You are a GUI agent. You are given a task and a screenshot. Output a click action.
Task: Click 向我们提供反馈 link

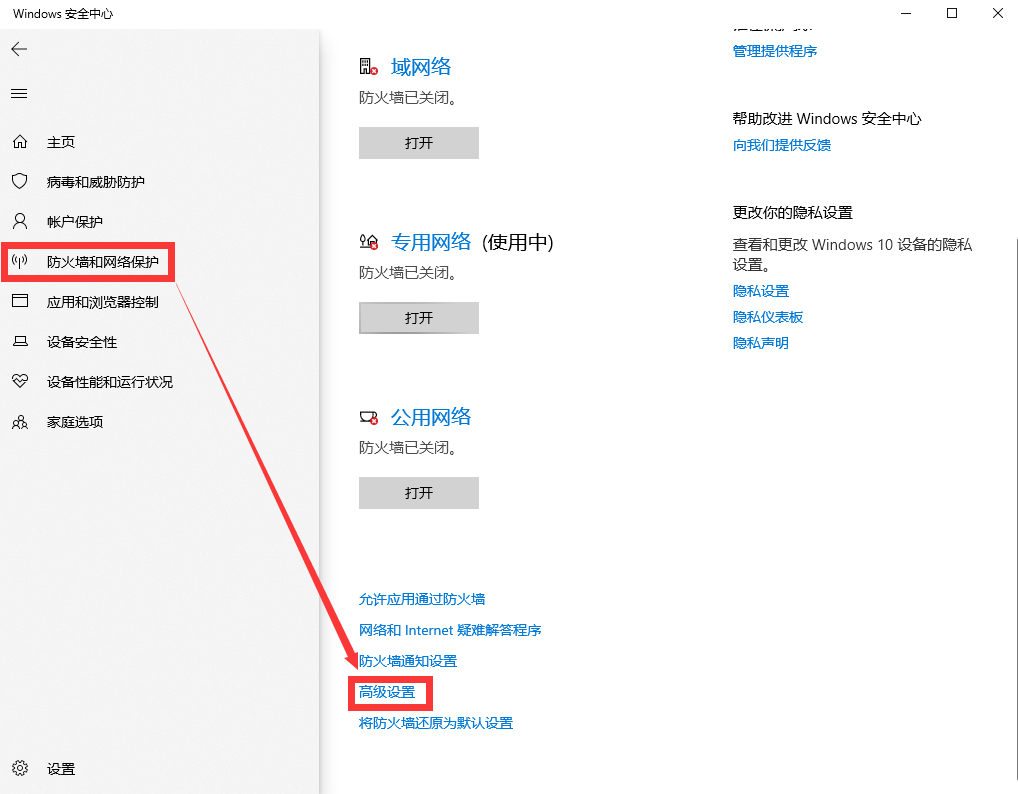pos(782,145)
